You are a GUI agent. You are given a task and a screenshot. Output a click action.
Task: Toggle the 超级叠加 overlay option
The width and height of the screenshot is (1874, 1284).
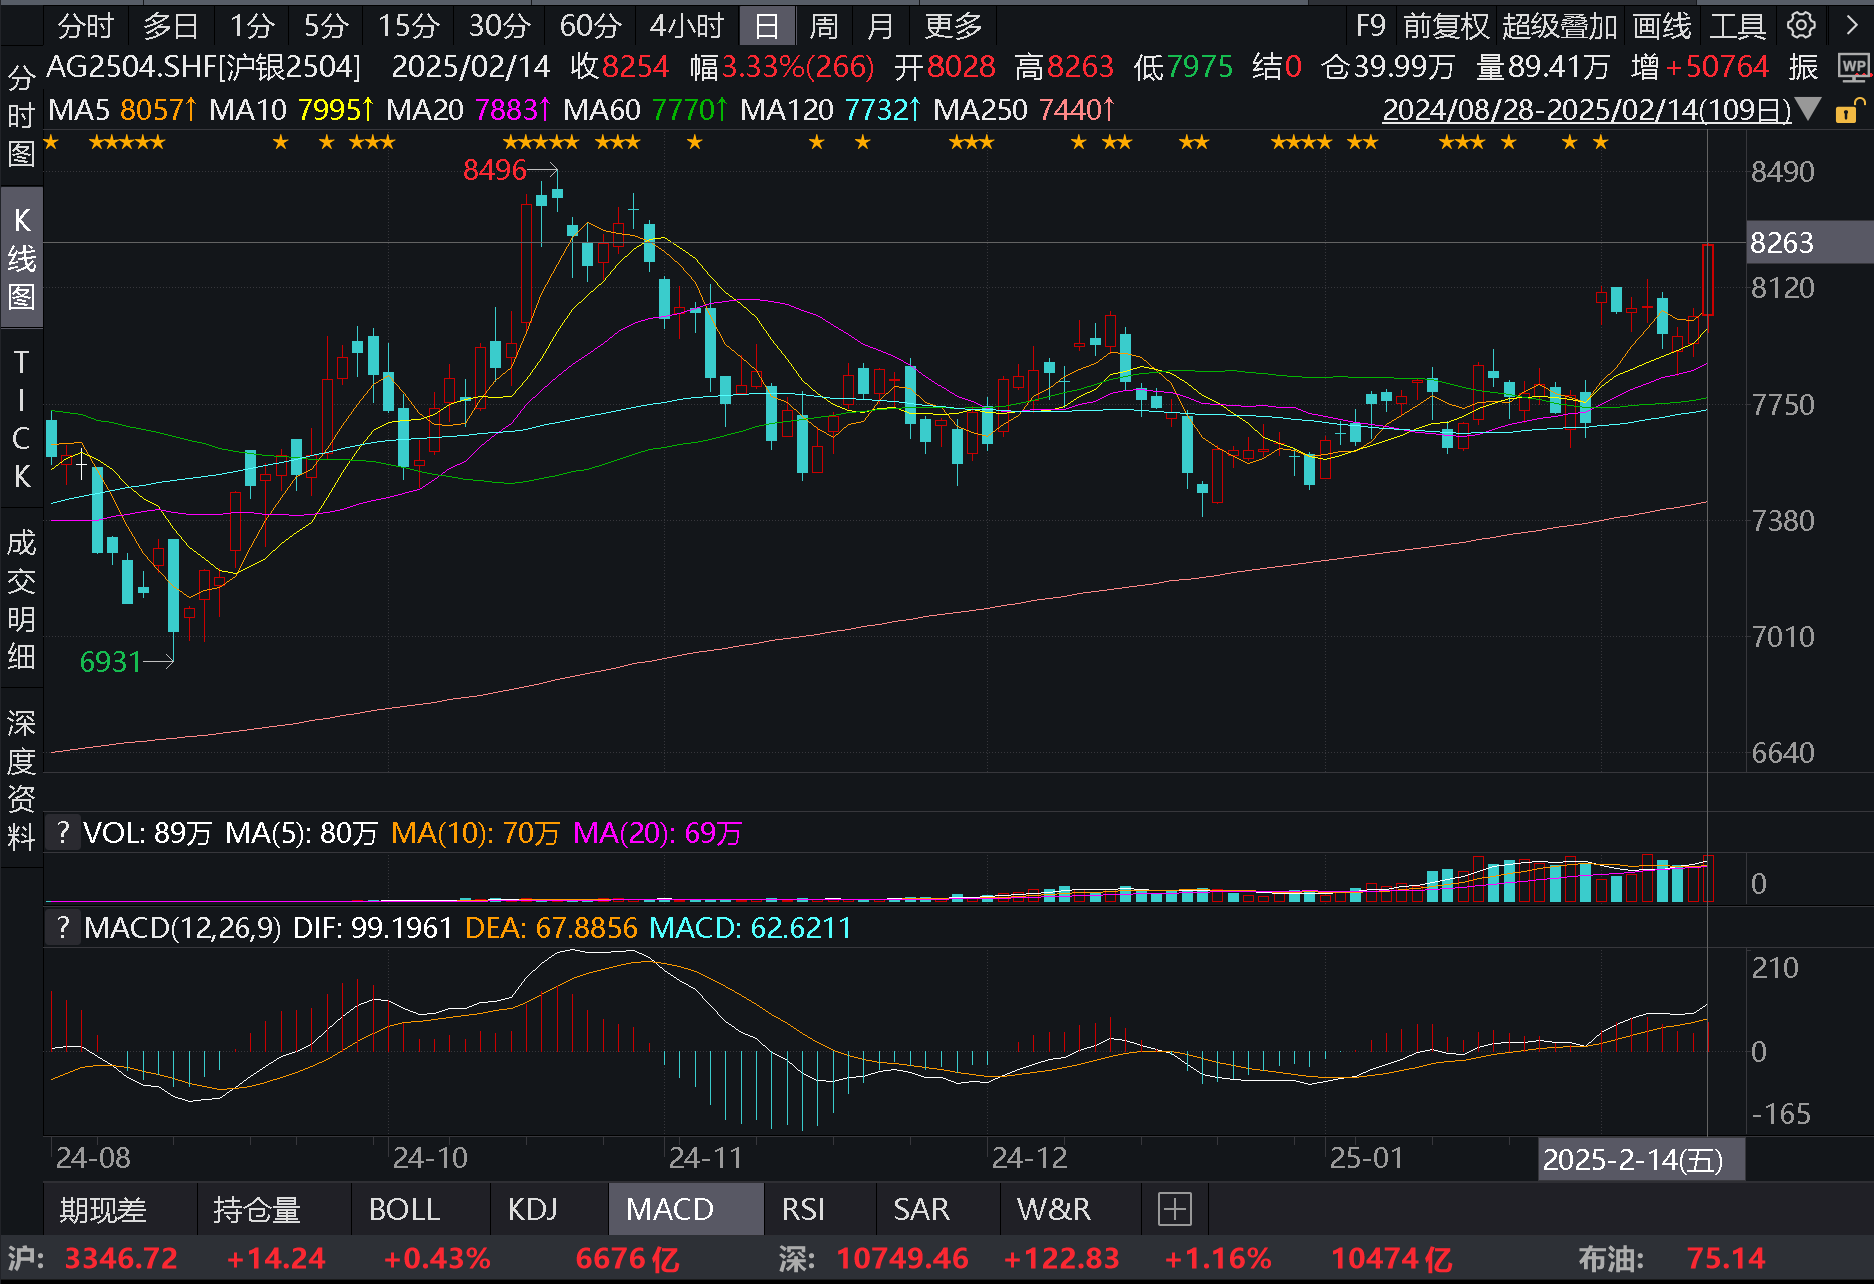point(1559,25)
